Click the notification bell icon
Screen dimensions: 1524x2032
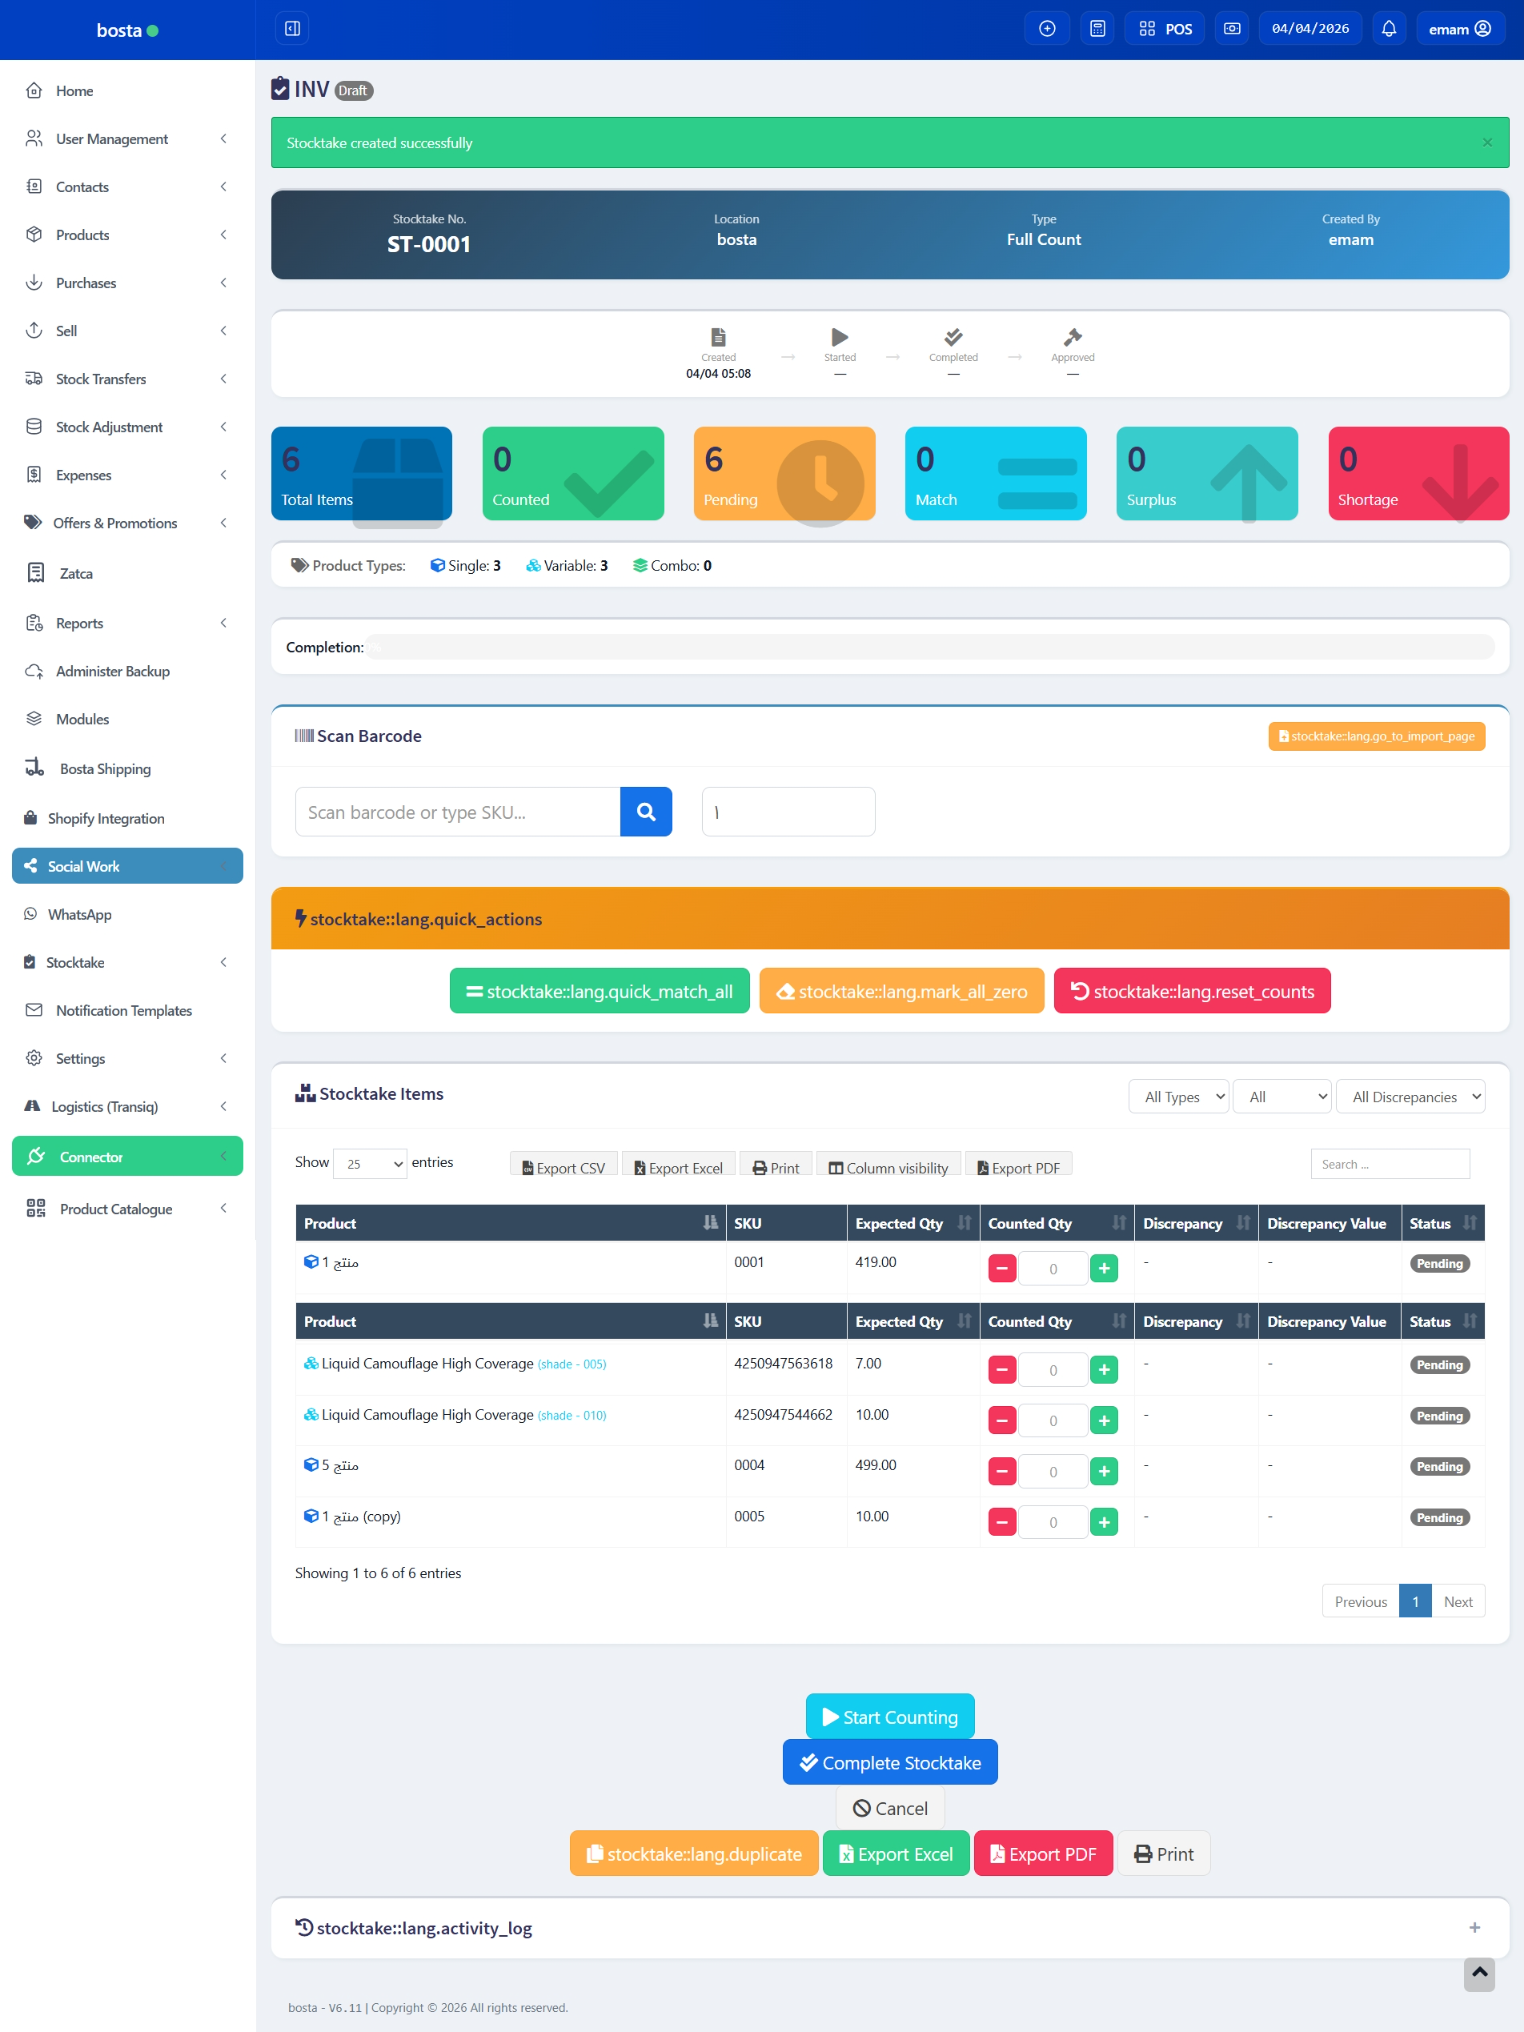[1388, 29]
